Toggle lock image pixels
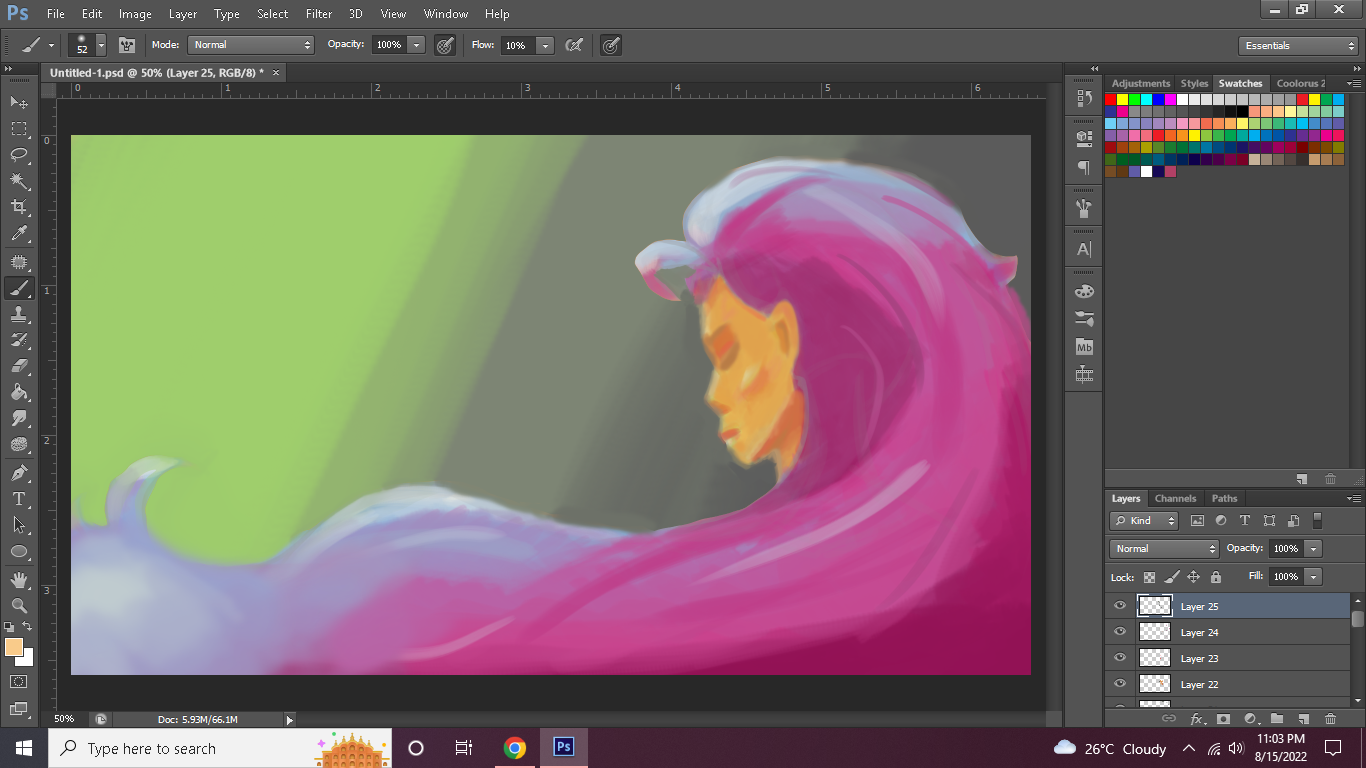 click(x=1171, y=577)
